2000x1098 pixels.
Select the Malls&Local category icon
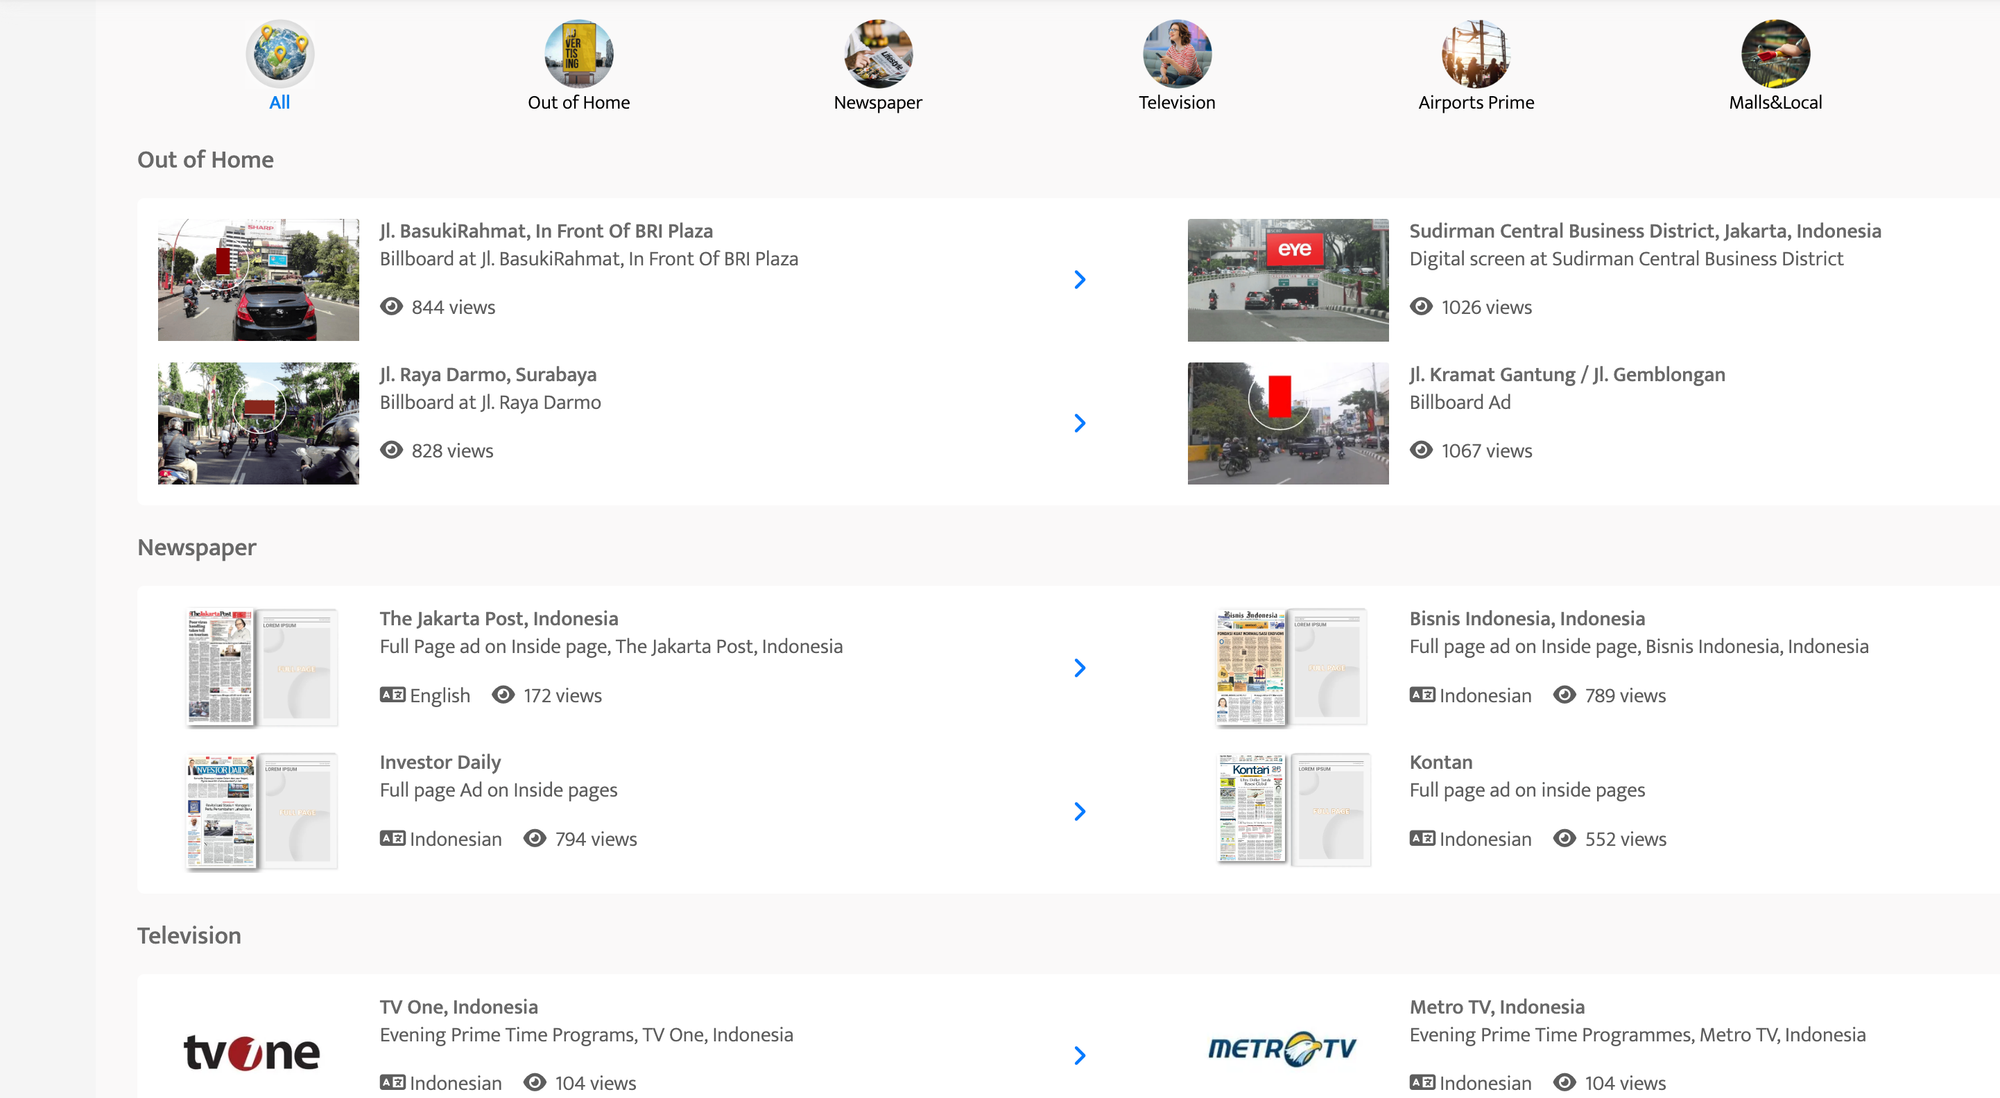click(x=1775, y=54)
